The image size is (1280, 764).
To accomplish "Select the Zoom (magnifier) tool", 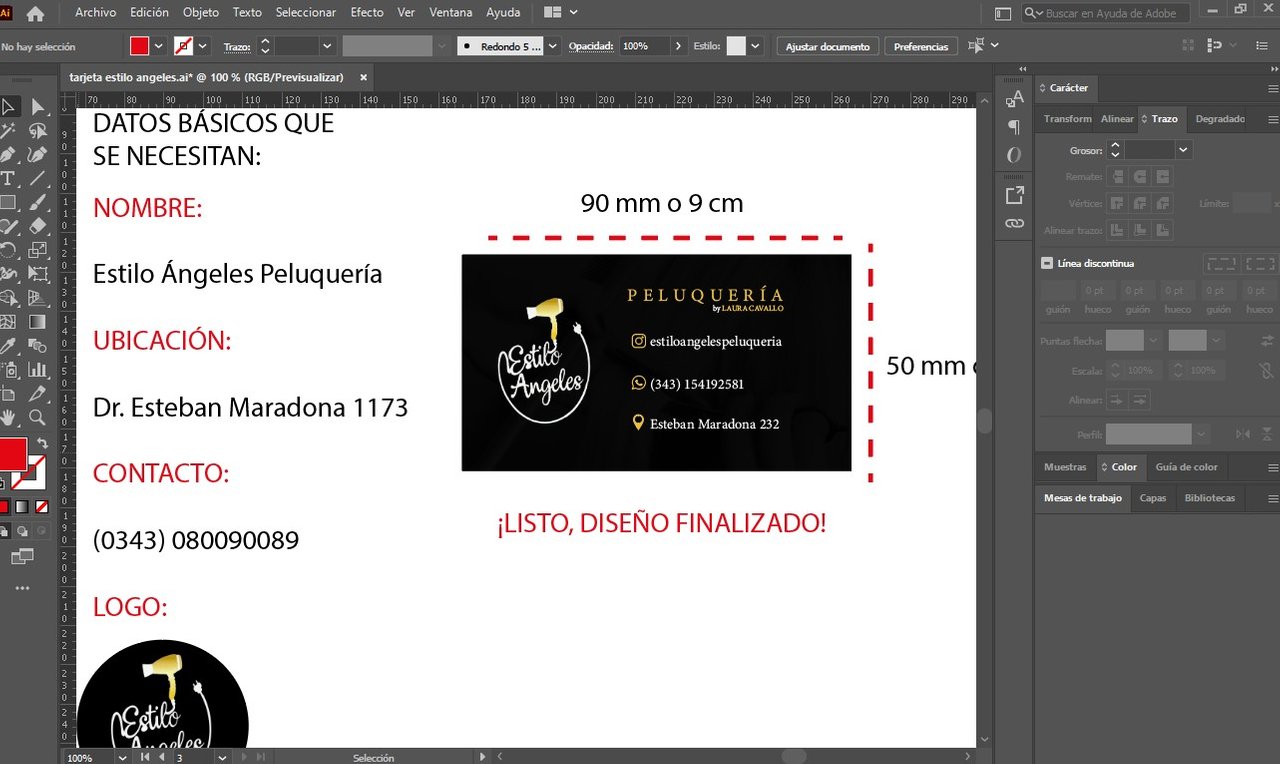I will coord(37,418).
